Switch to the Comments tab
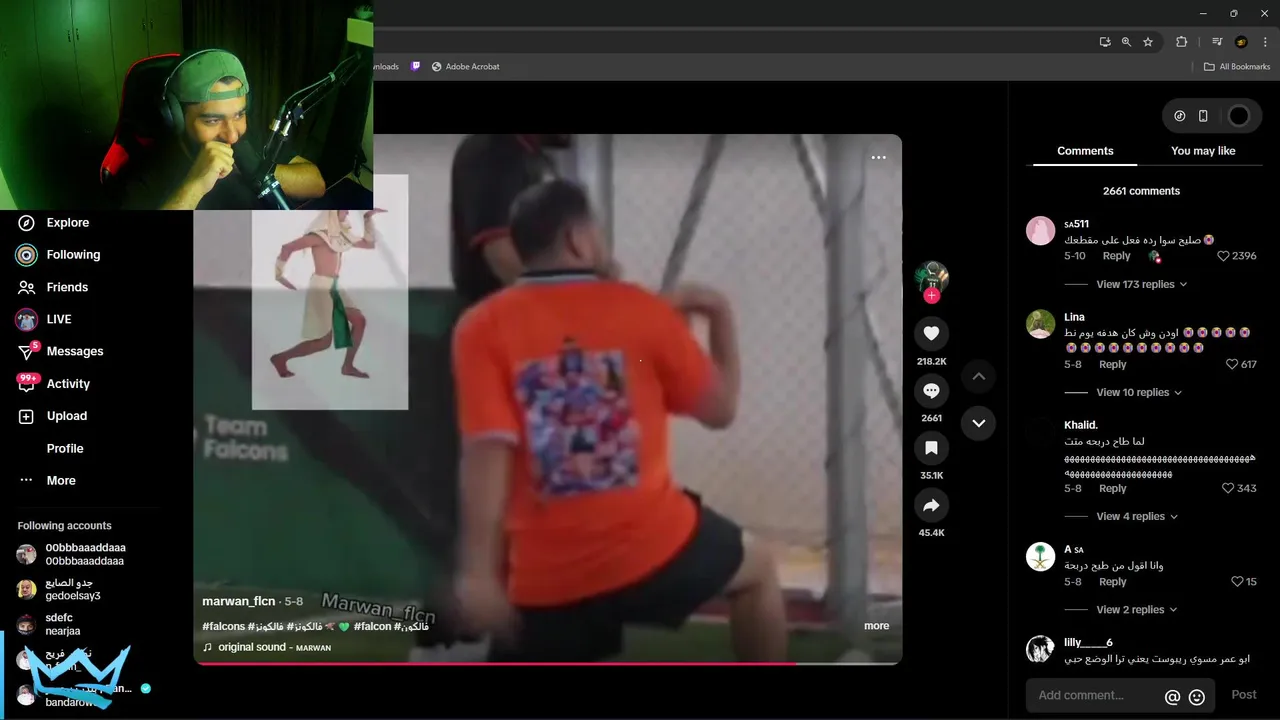This screenshot has height=720, width=1280. (1085, 151)
